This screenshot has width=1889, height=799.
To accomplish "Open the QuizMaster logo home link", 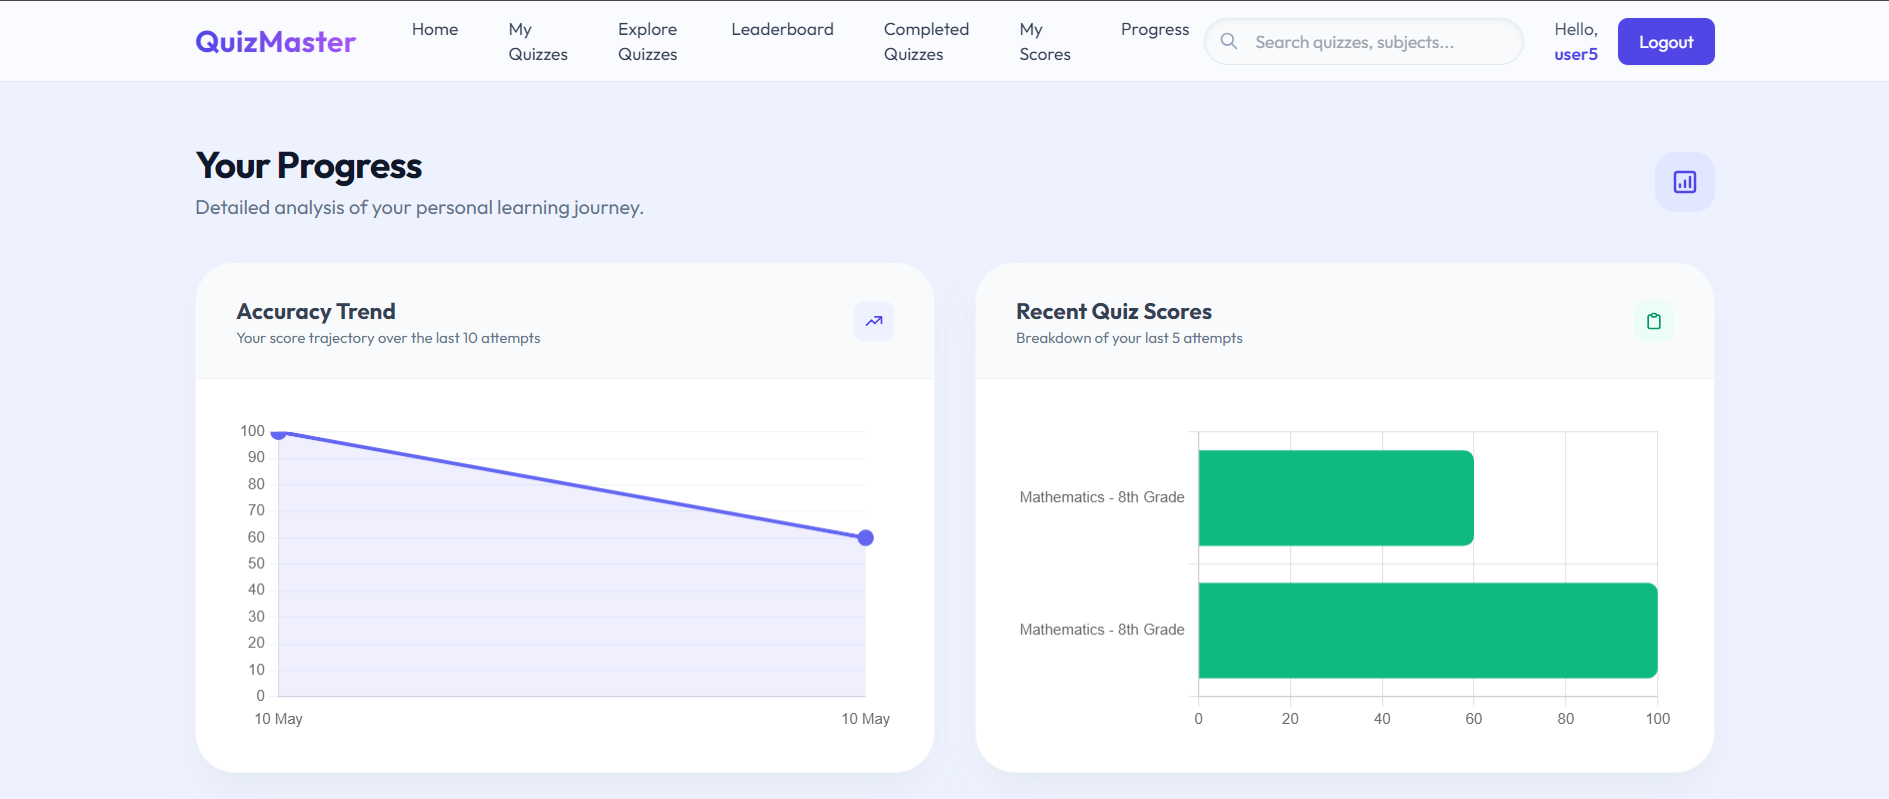I will point(276,41).
